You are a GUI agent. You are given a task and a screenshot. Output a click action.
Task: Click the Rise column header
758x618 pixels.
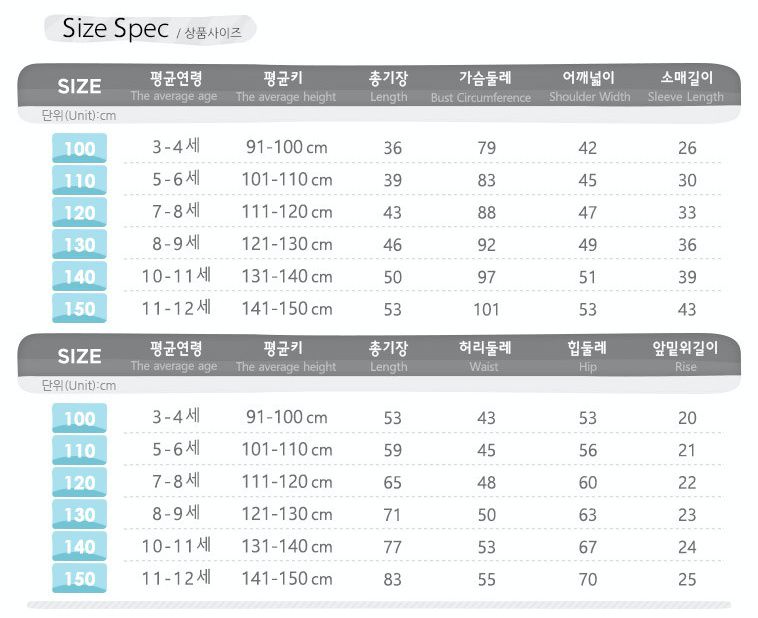(x=685, y=357)
